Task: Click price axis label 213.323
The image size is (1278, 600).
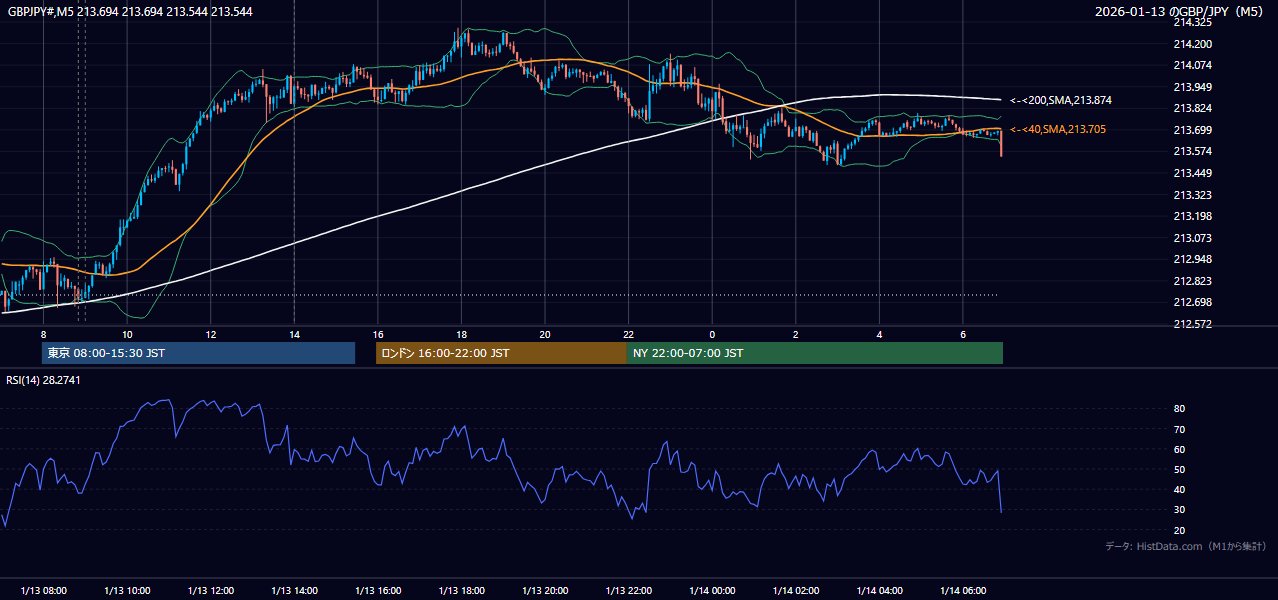Action: coord(1192,195)
